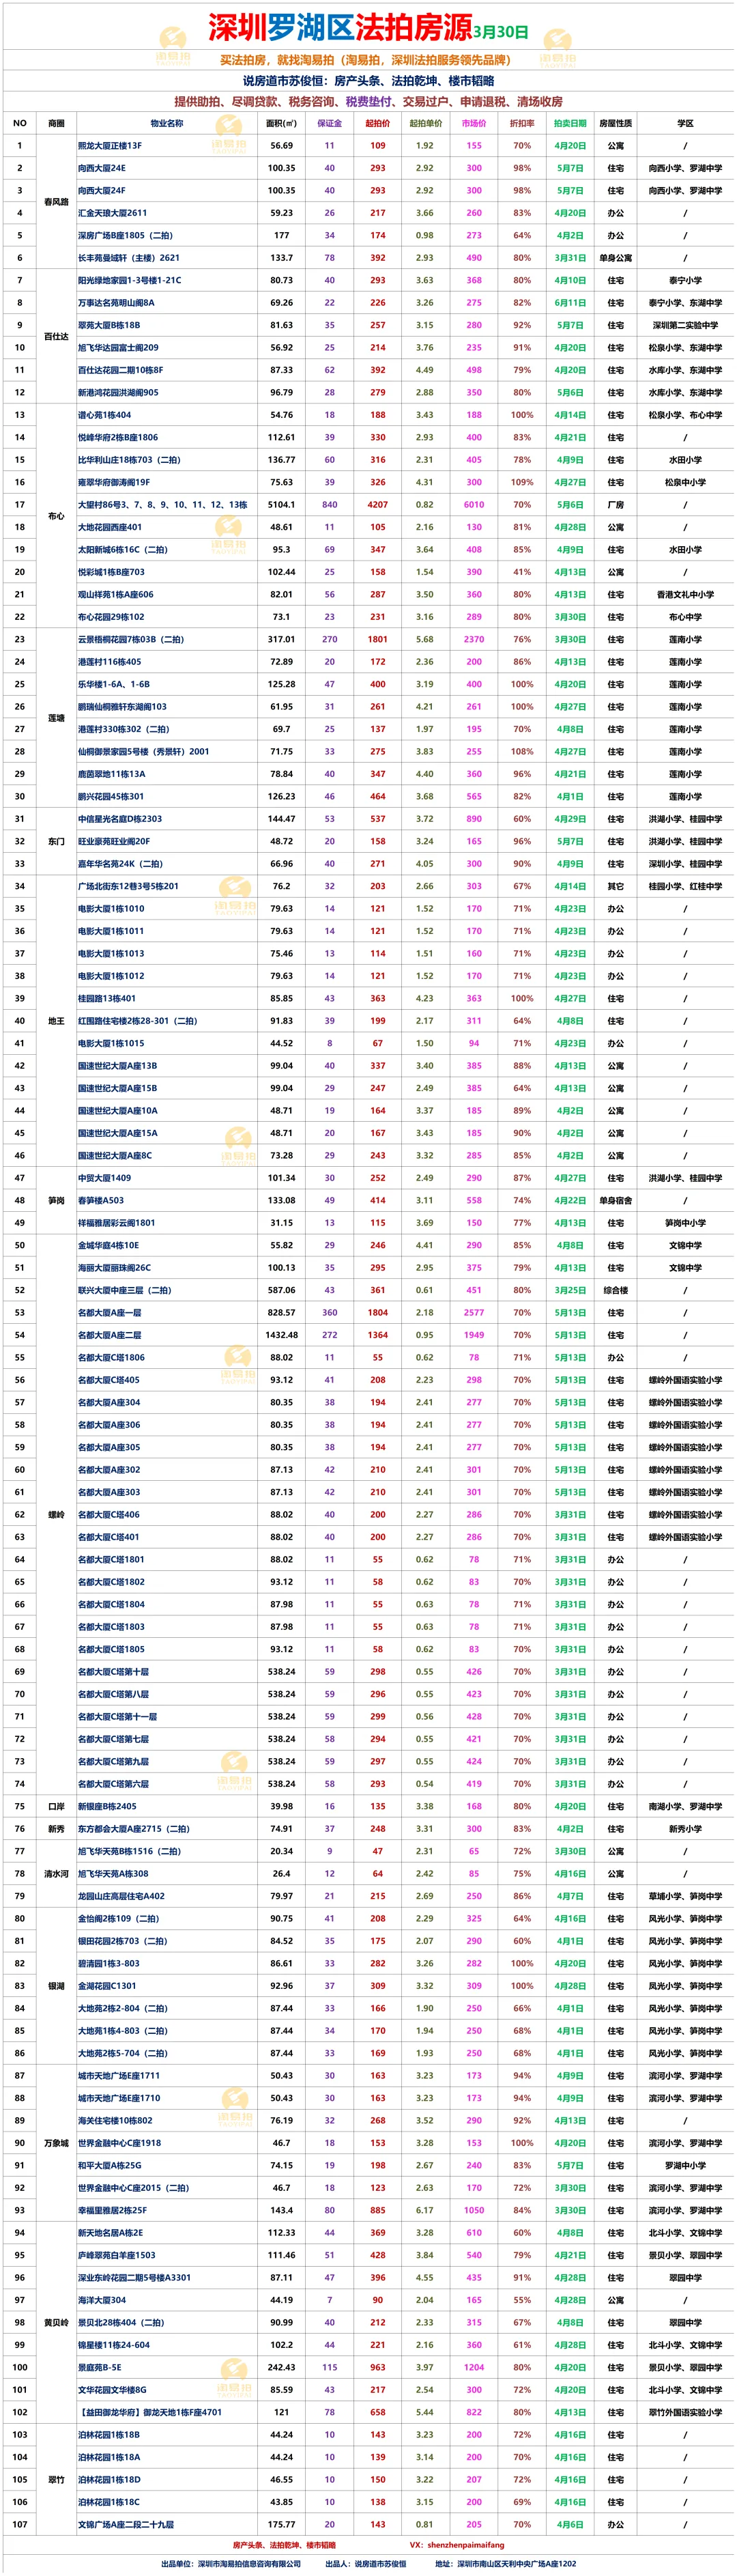
Task: Click the 市场价 column header
Action: click(x=473, y=123)
